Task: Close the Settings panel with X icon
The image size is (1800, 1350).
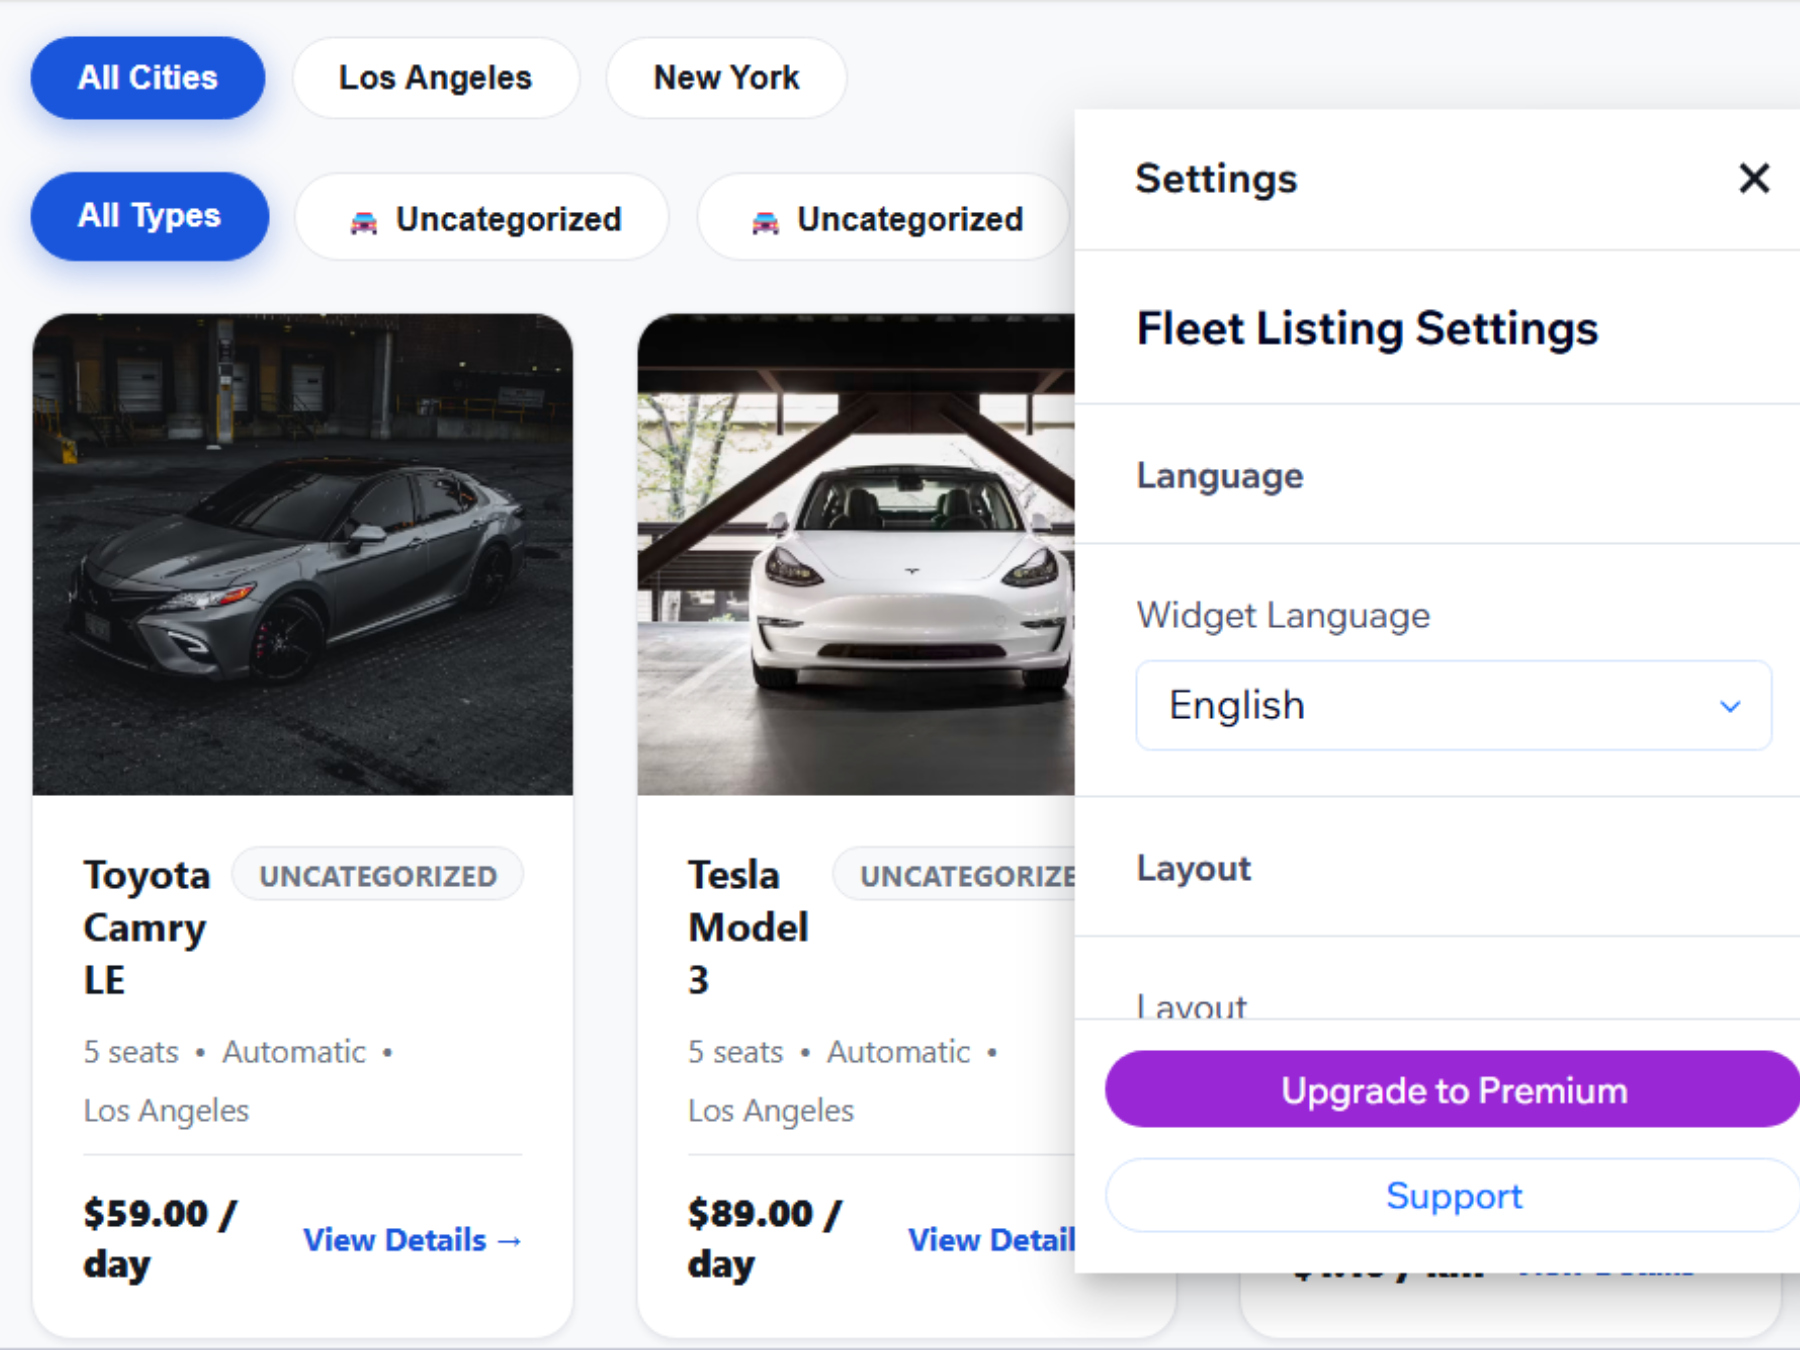Action: tap(1754, 179)
